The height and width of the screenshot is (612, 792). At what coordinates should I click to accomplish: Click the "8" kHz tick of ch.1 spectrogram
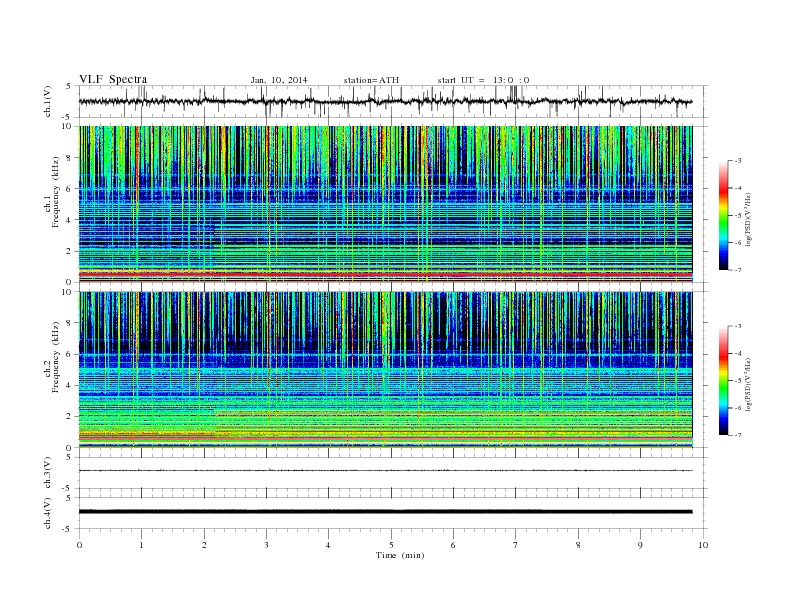69,158
